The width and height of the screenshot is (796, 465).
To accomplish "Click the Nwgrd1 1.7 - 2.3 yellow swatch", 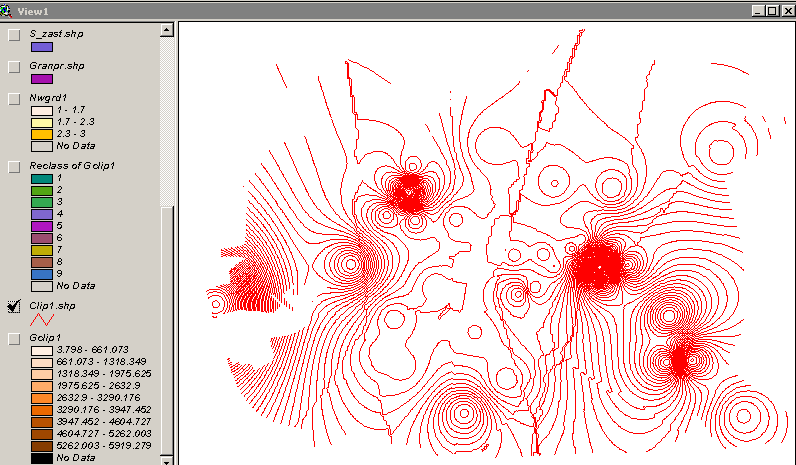I will (x=42, y=122).
